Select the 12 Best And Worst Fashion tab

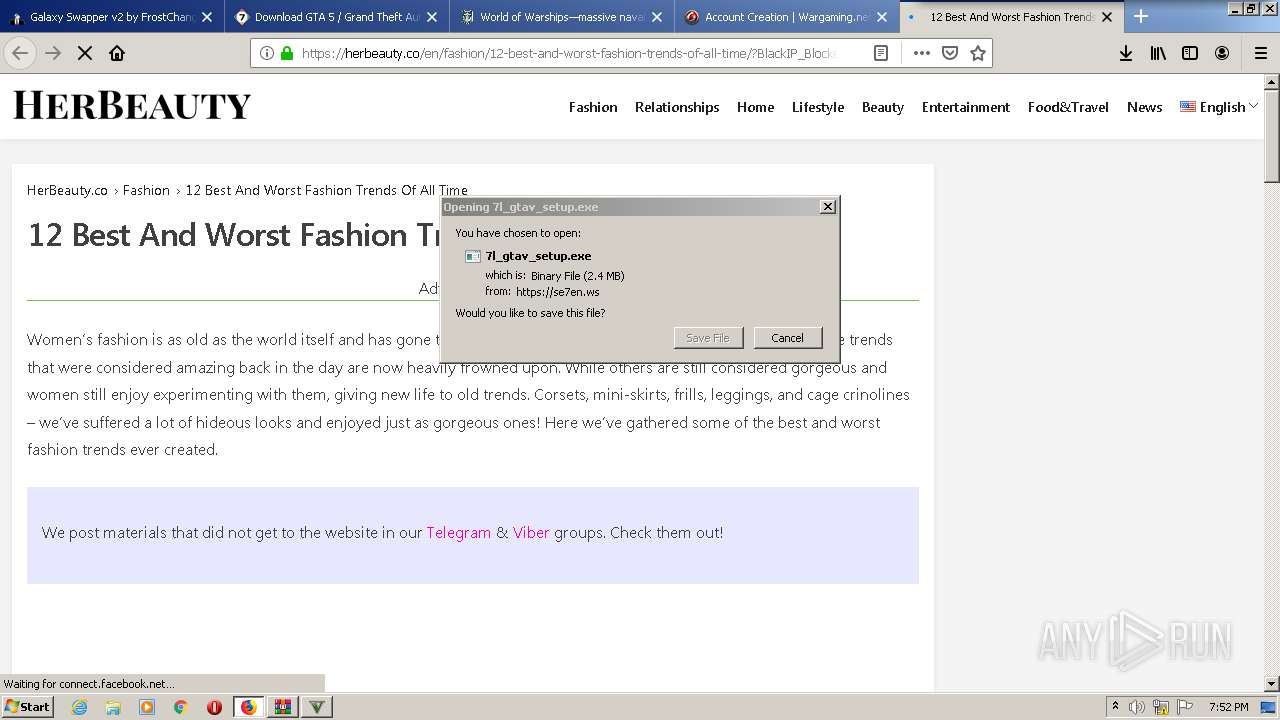click(x=1011, y=17)
